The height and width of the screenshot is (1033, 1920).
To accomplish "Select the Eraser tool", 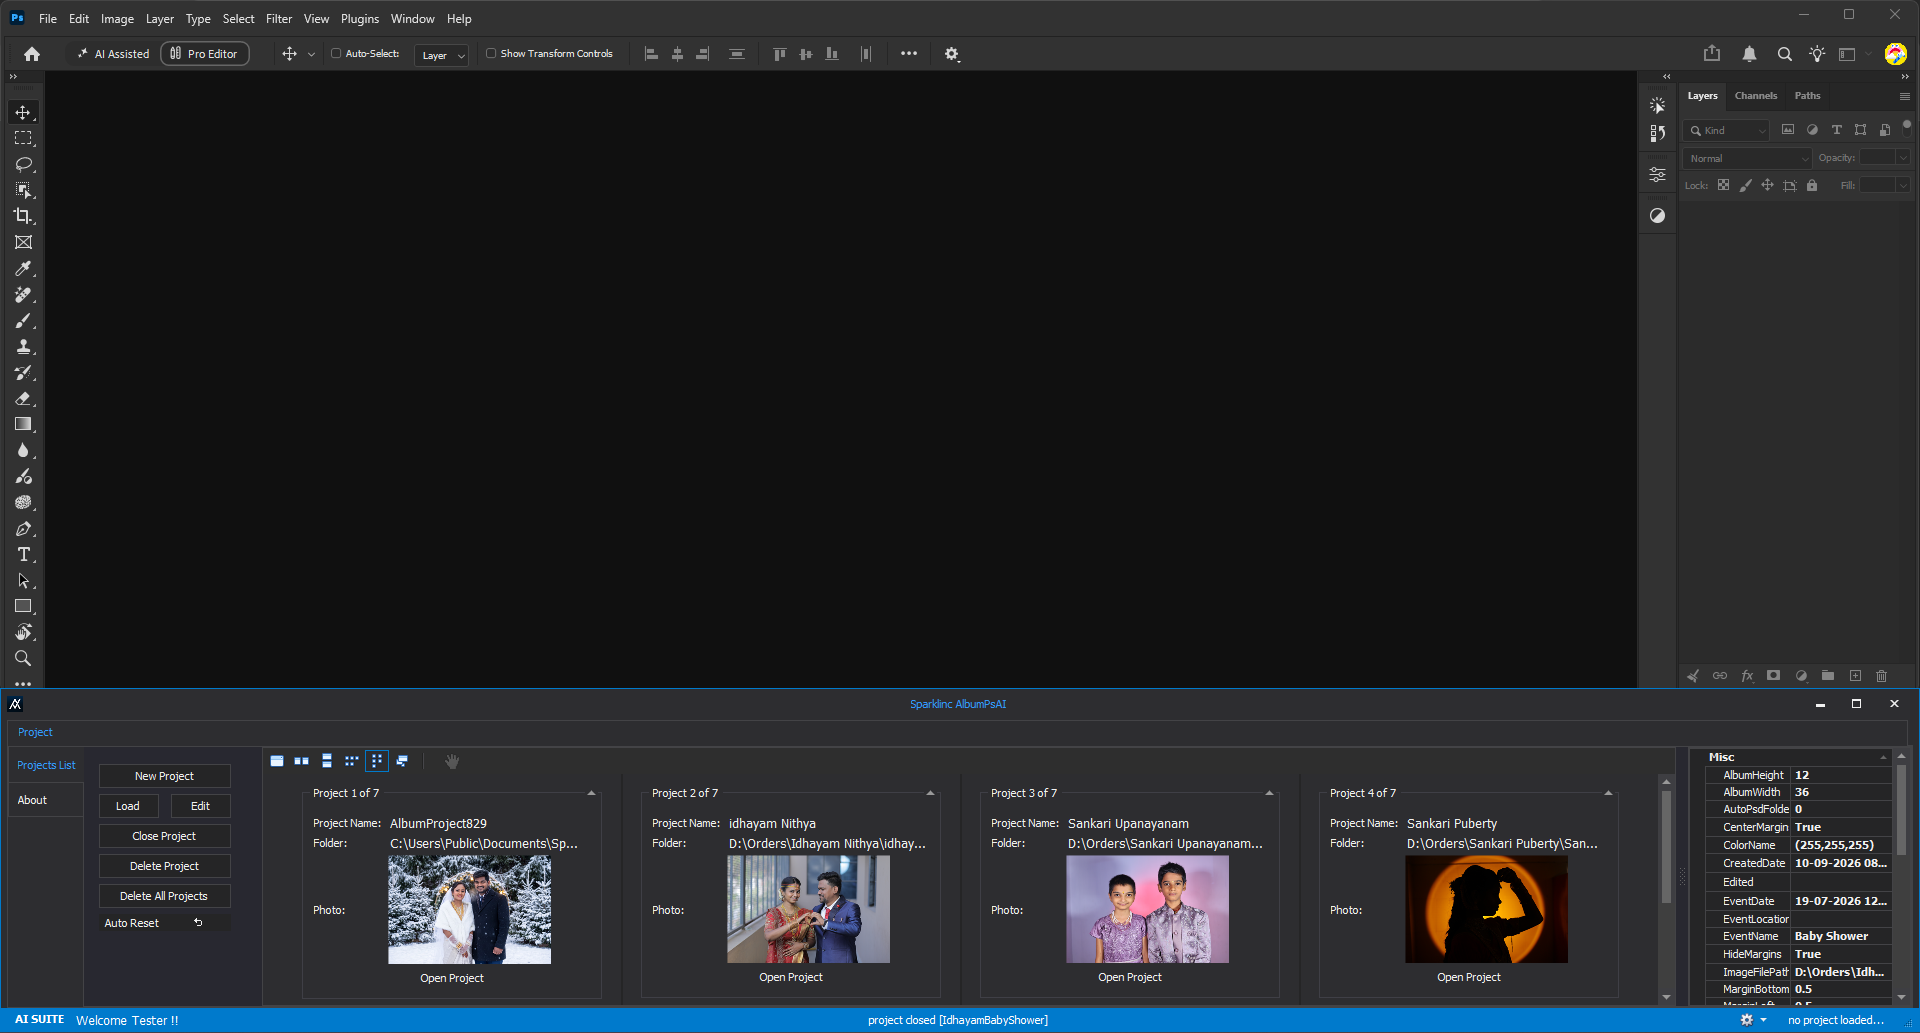I will [23, 398].
